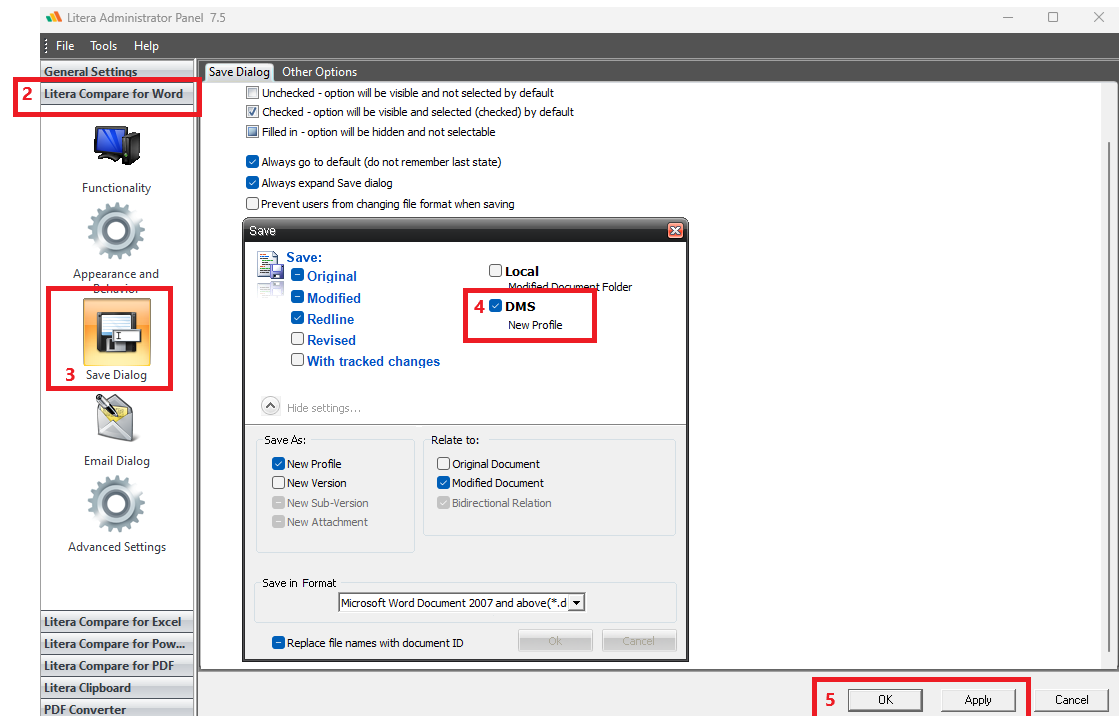Open Advanced Settings gear icon

tap(116, 504)
